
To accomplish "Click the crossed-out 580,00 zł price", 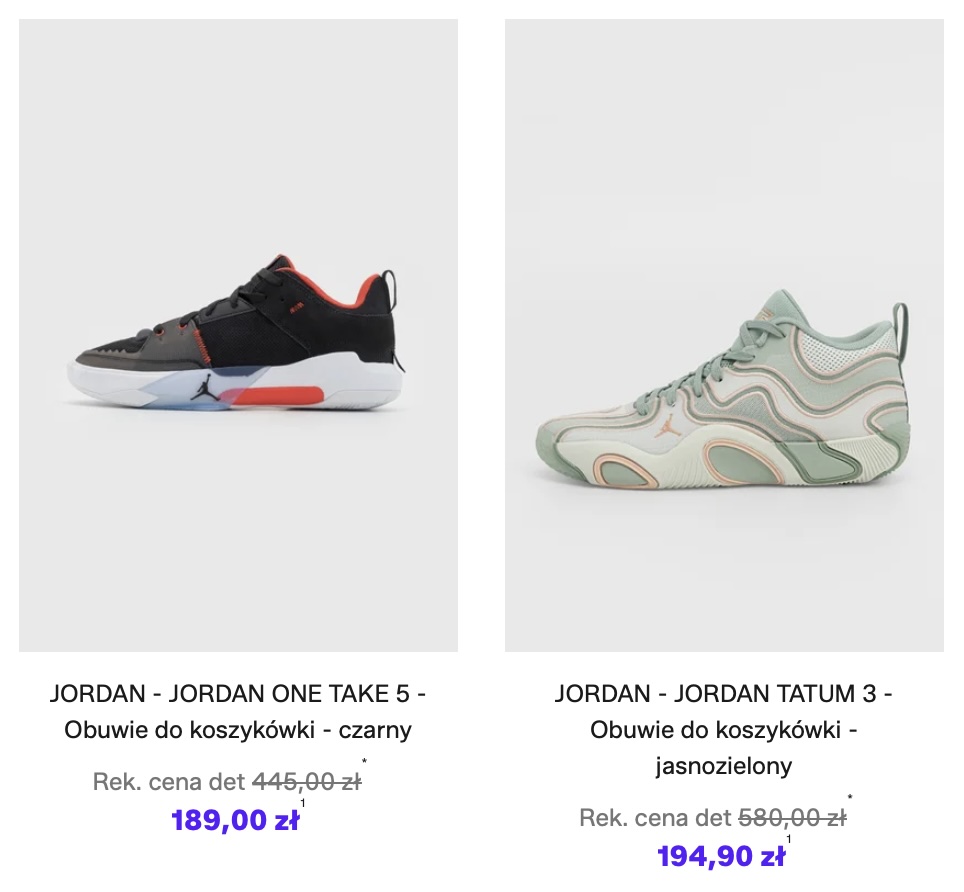I will (792, 818).
